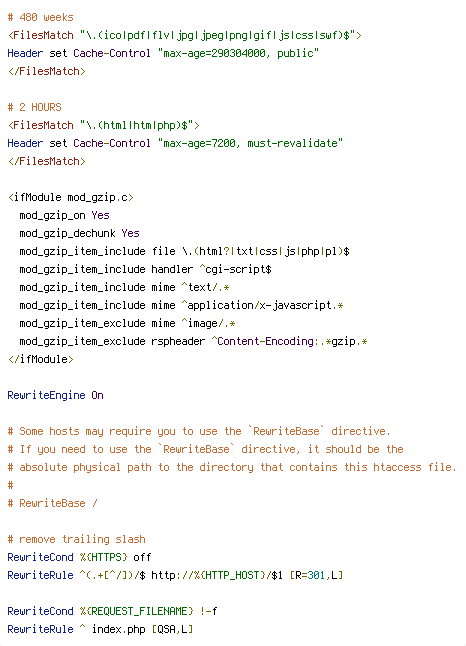The image size is (466, 646).
Task: Click the '^cgi-script$' handler pattern
Action: [235, 269]
